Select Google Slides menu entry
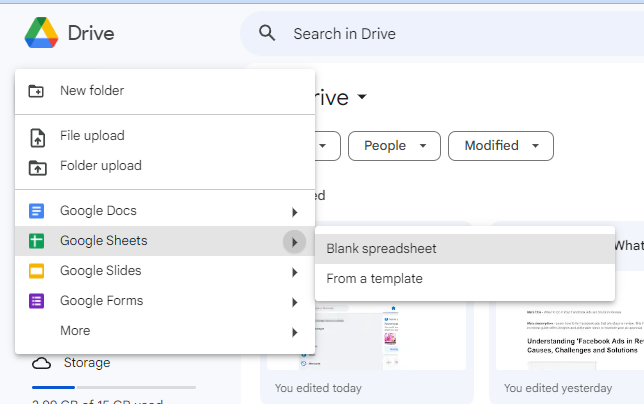 coord(165,271)
